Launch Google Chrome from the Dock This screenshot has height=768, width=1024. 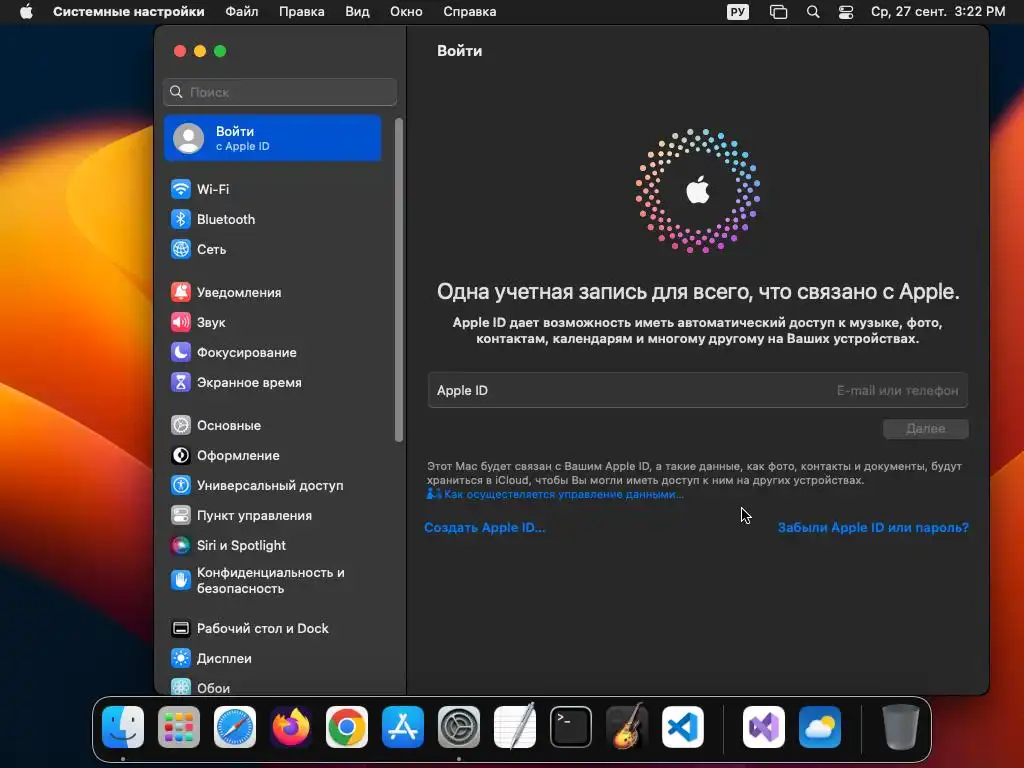(347, 727)
